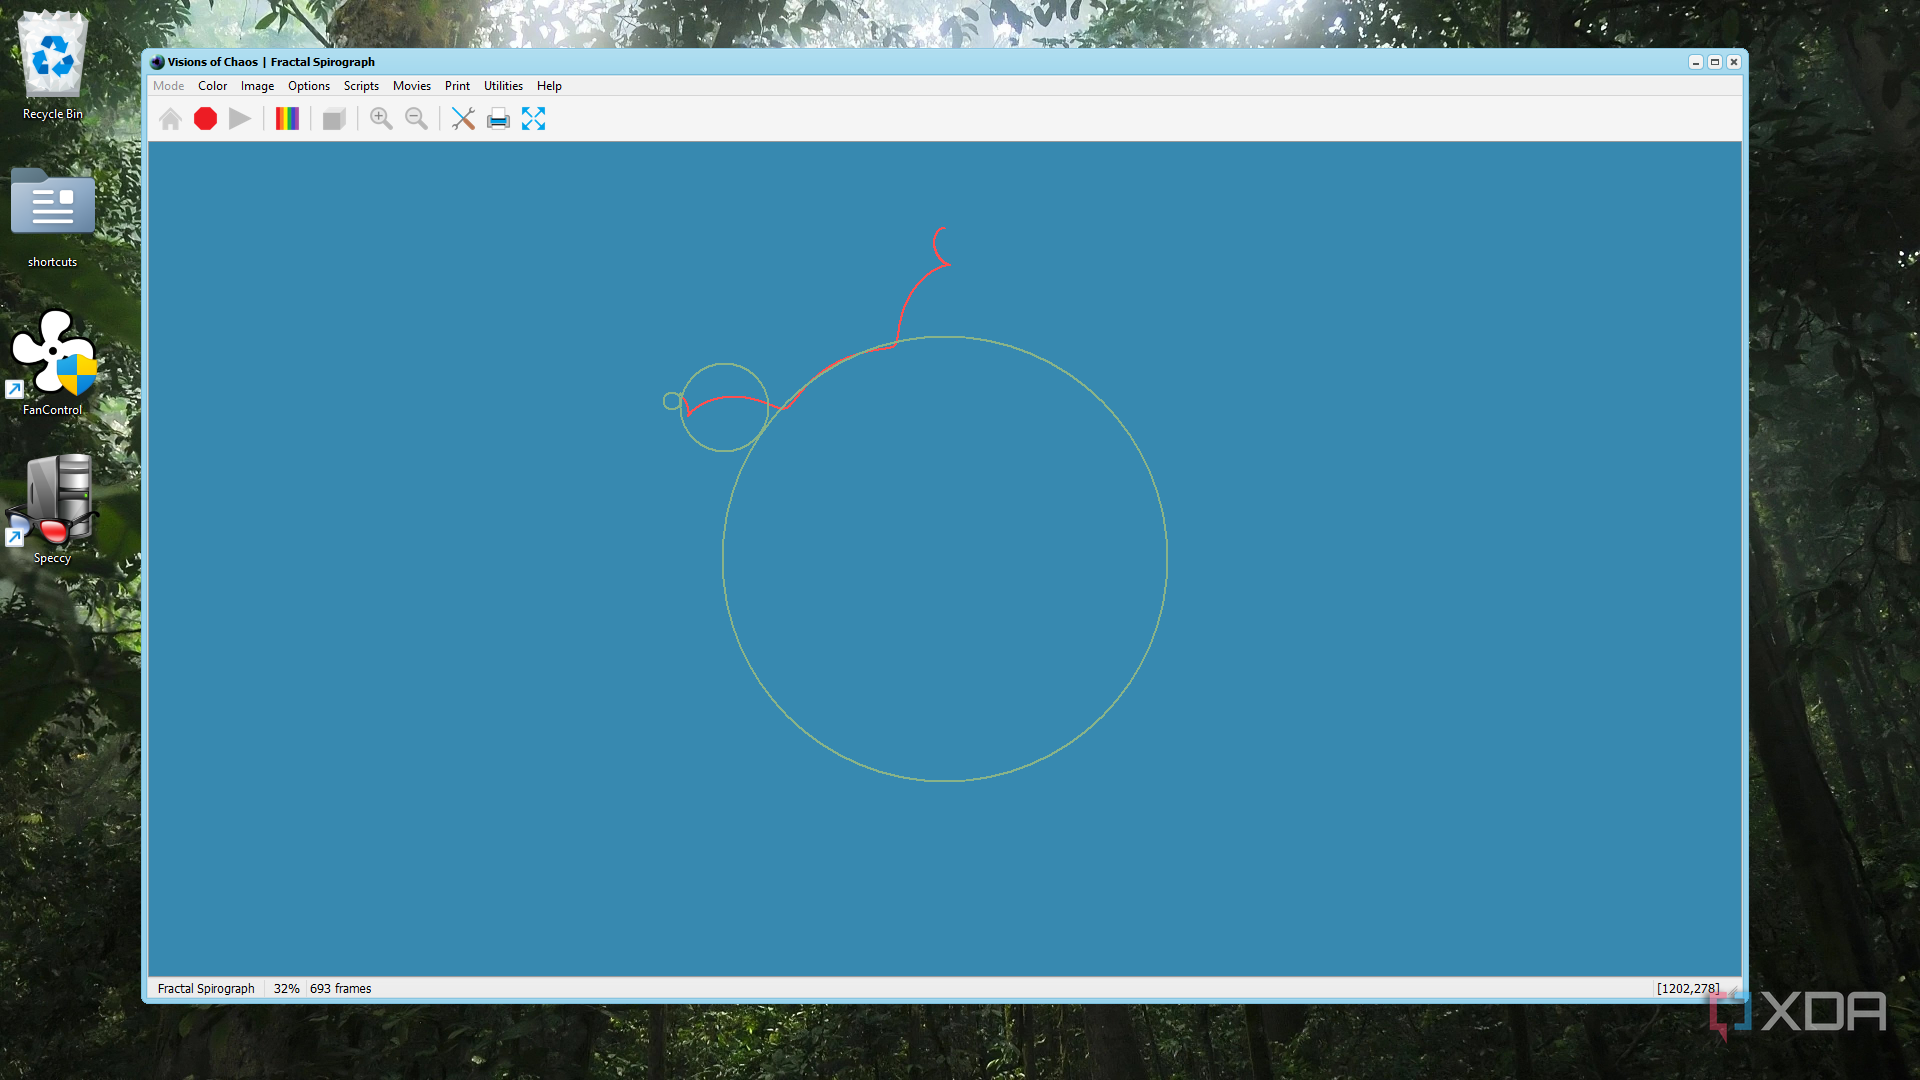Close the Visions of Chaos window
The width and height of the screenshot is (1920, 1080).
coord(1734,62)
